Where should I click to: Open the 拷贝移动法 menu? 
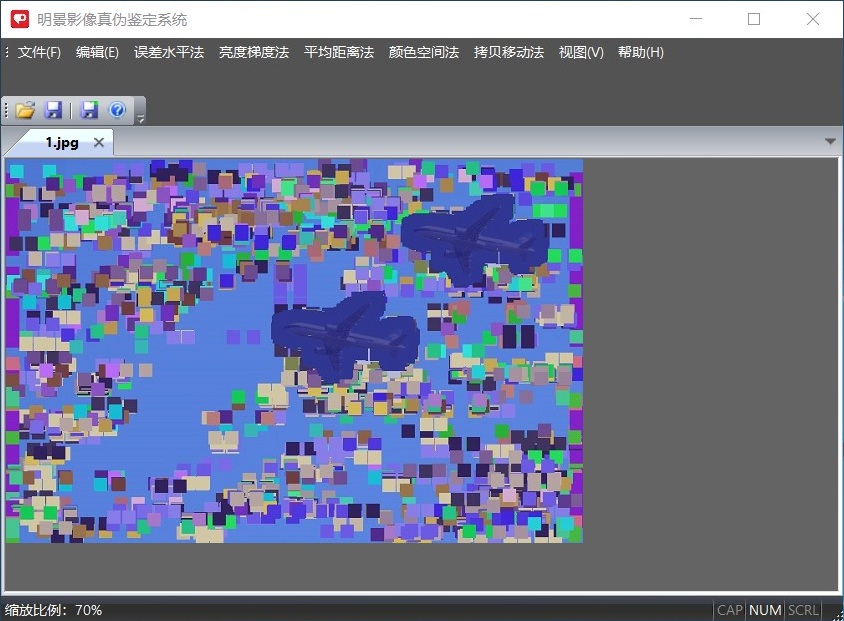point(509,52)
